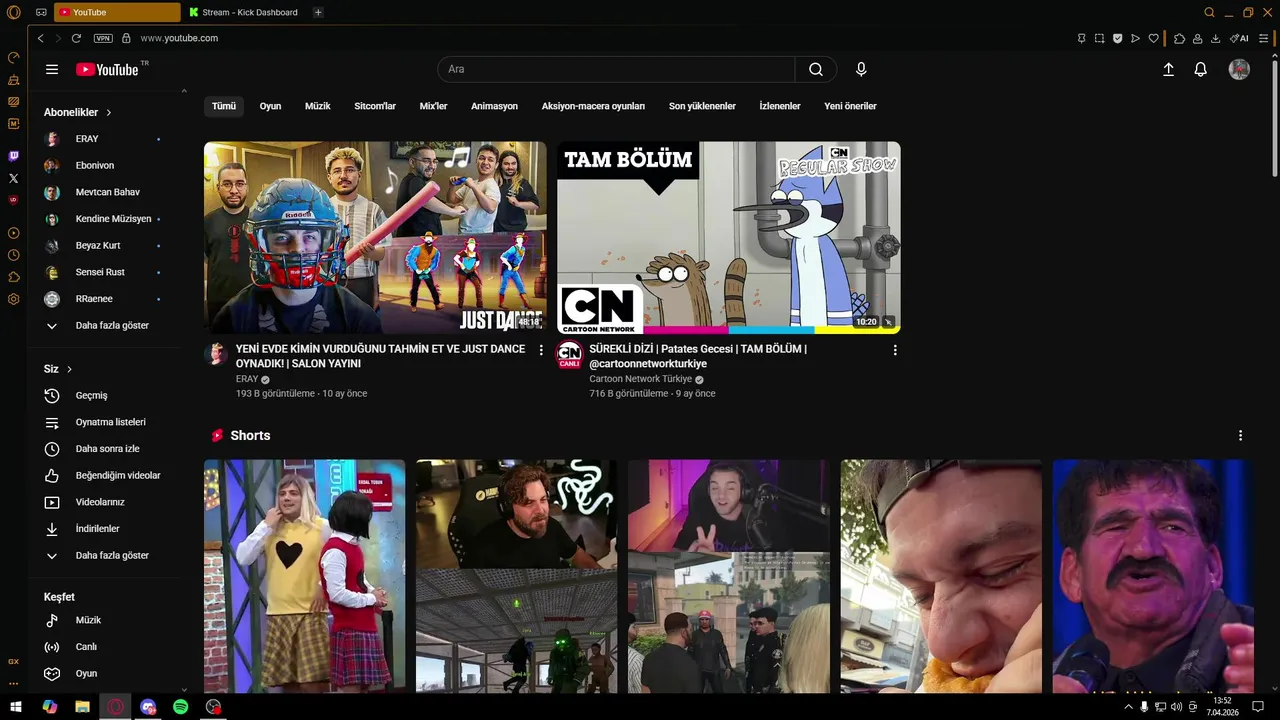Open Cartoon Network Türkiye channel name
Viewport: 1280px width, 720px height.
pyautogui.click(x=640, y=379)
